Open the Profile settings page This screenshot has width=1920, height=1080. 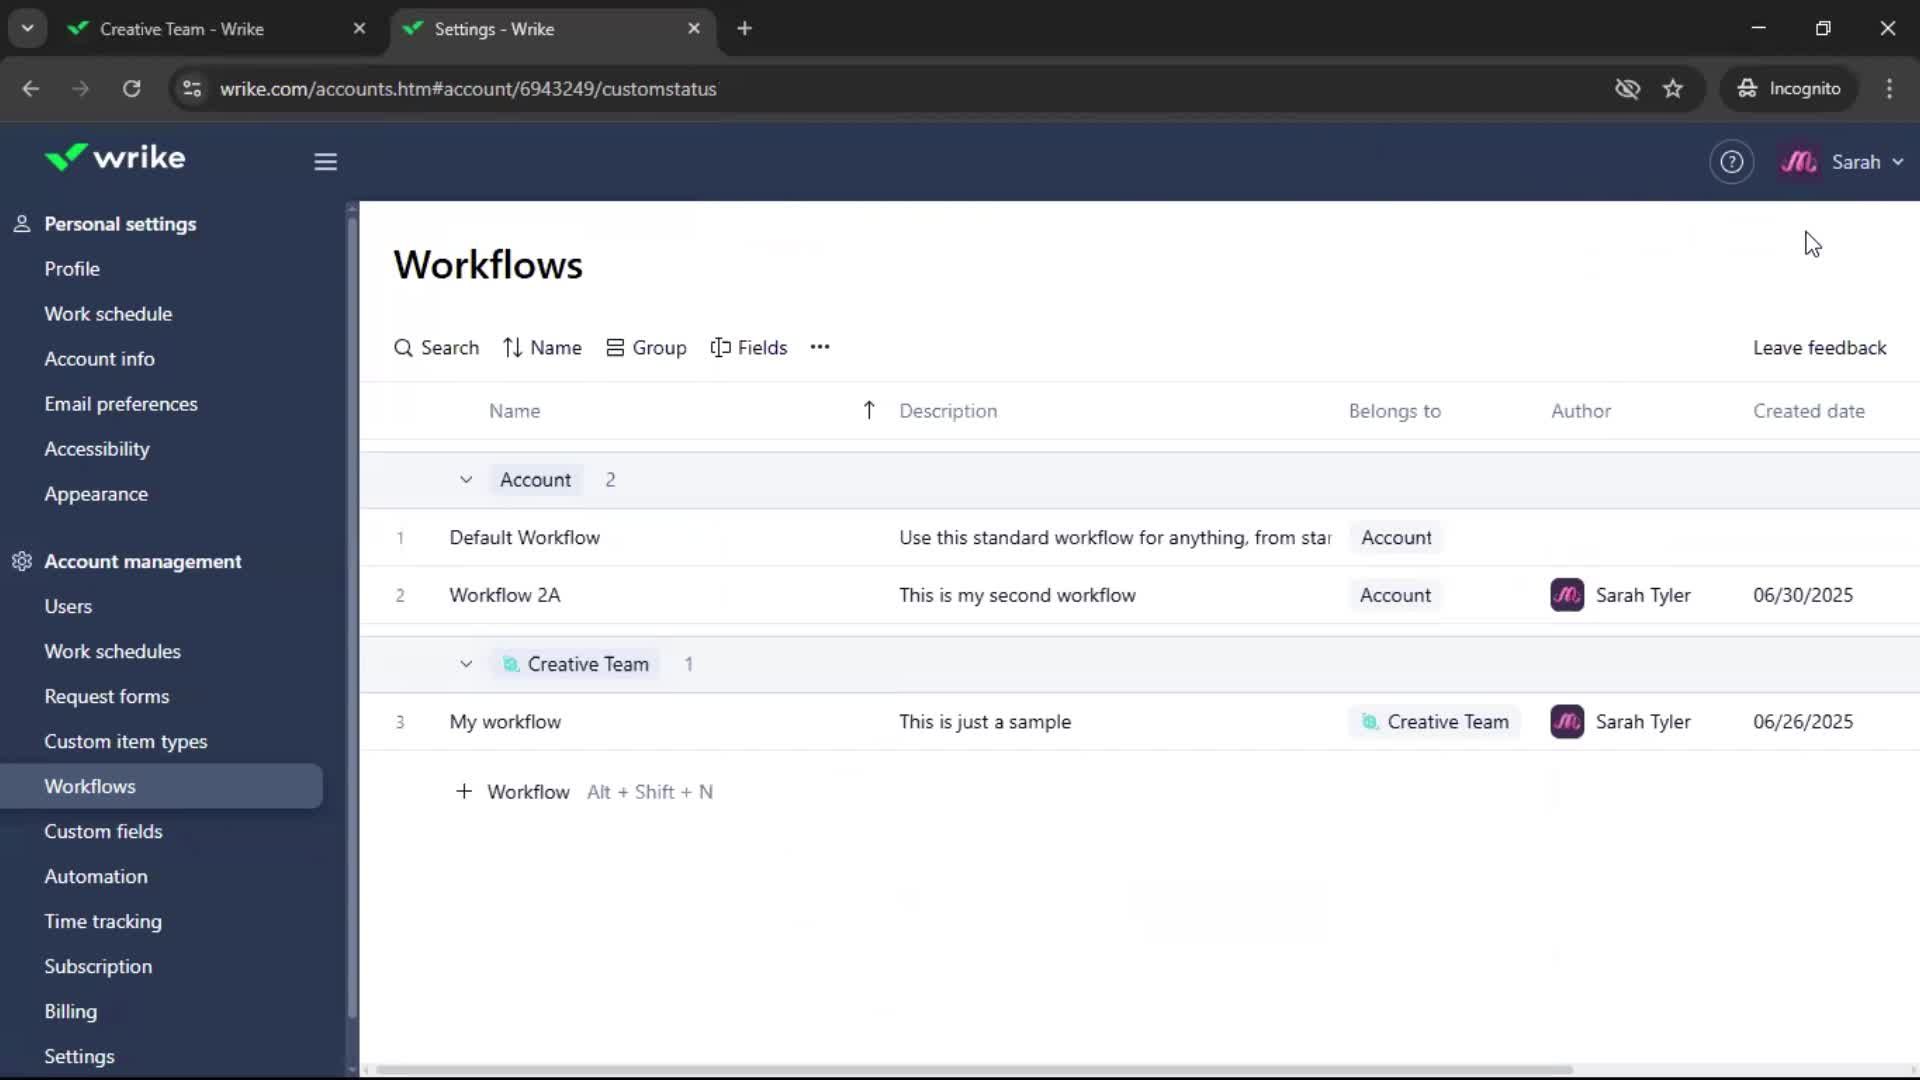(72, 269)
